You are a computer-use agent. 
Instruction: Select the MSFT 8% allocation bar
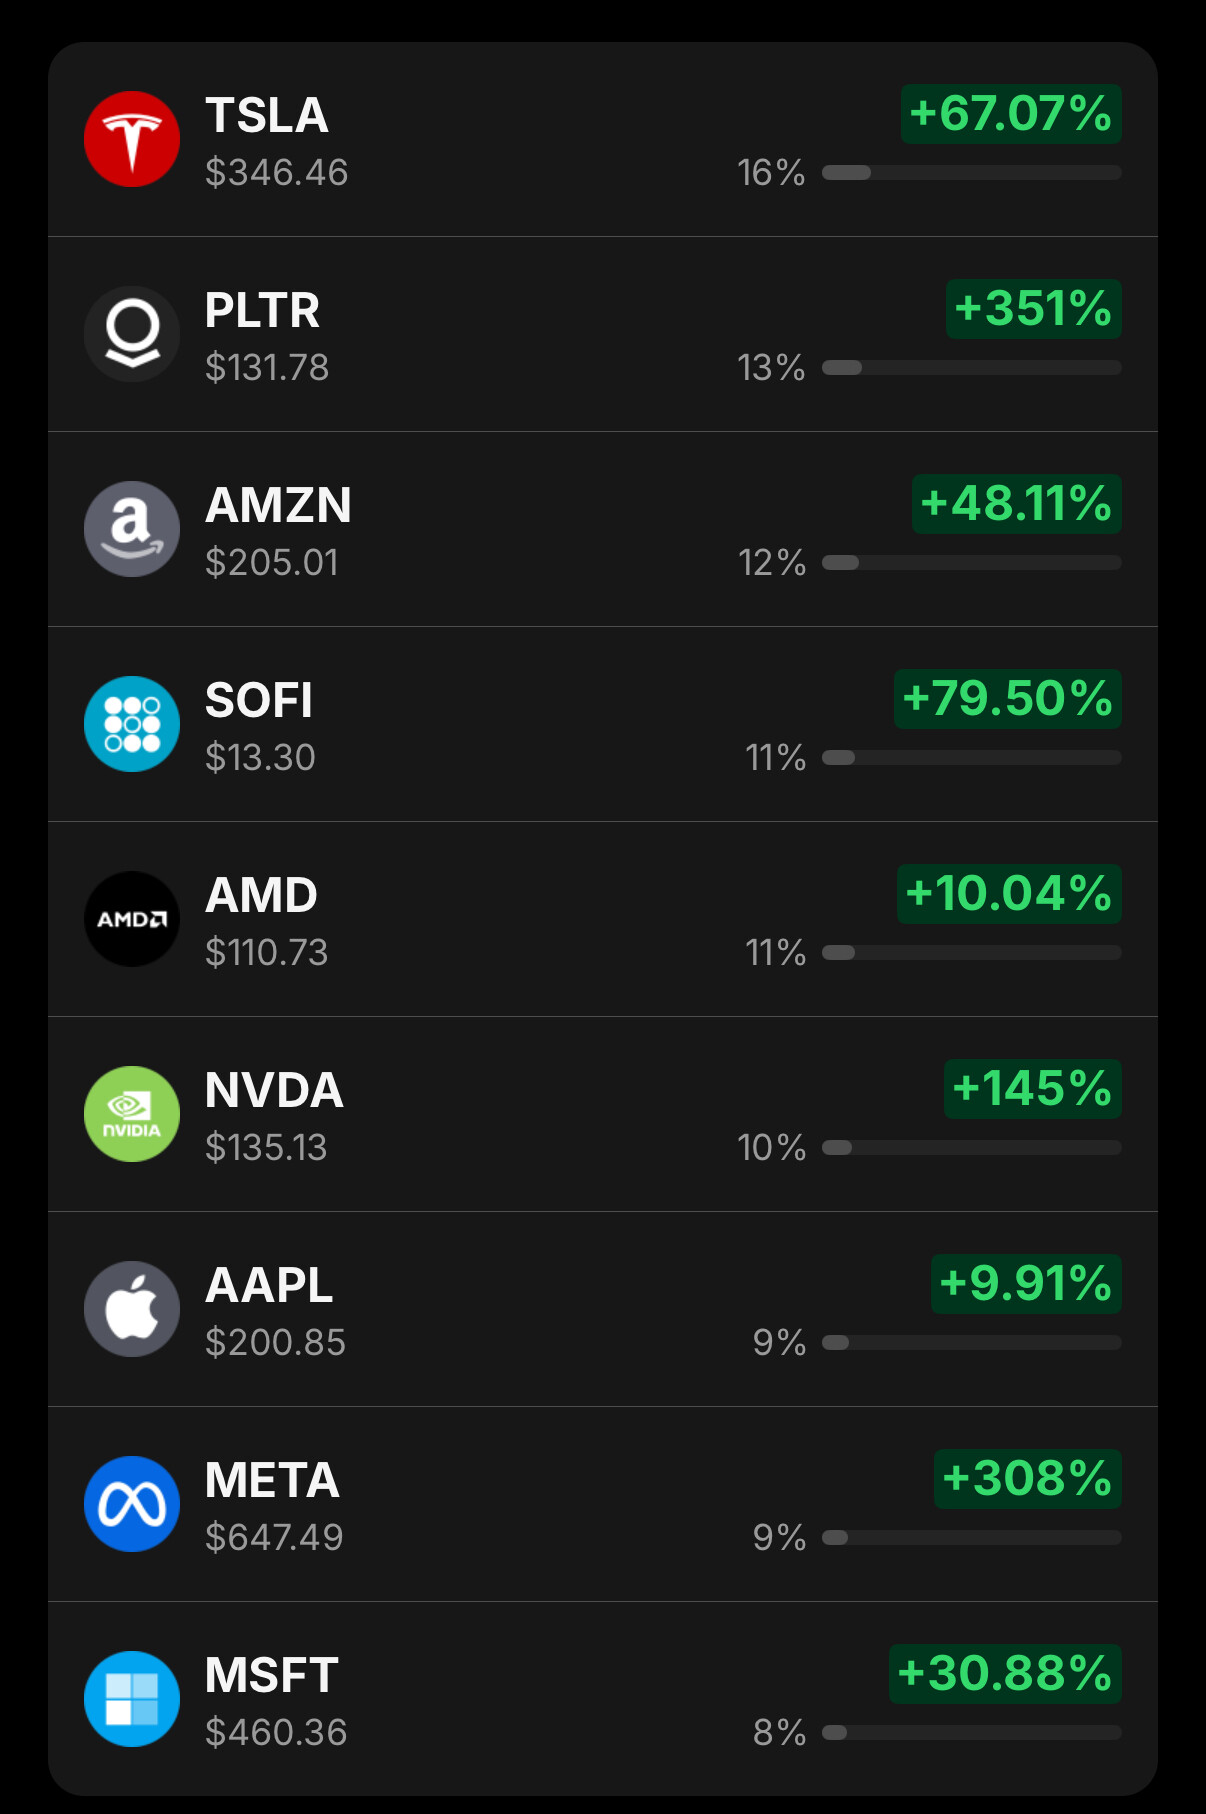tap(972, 1733)
